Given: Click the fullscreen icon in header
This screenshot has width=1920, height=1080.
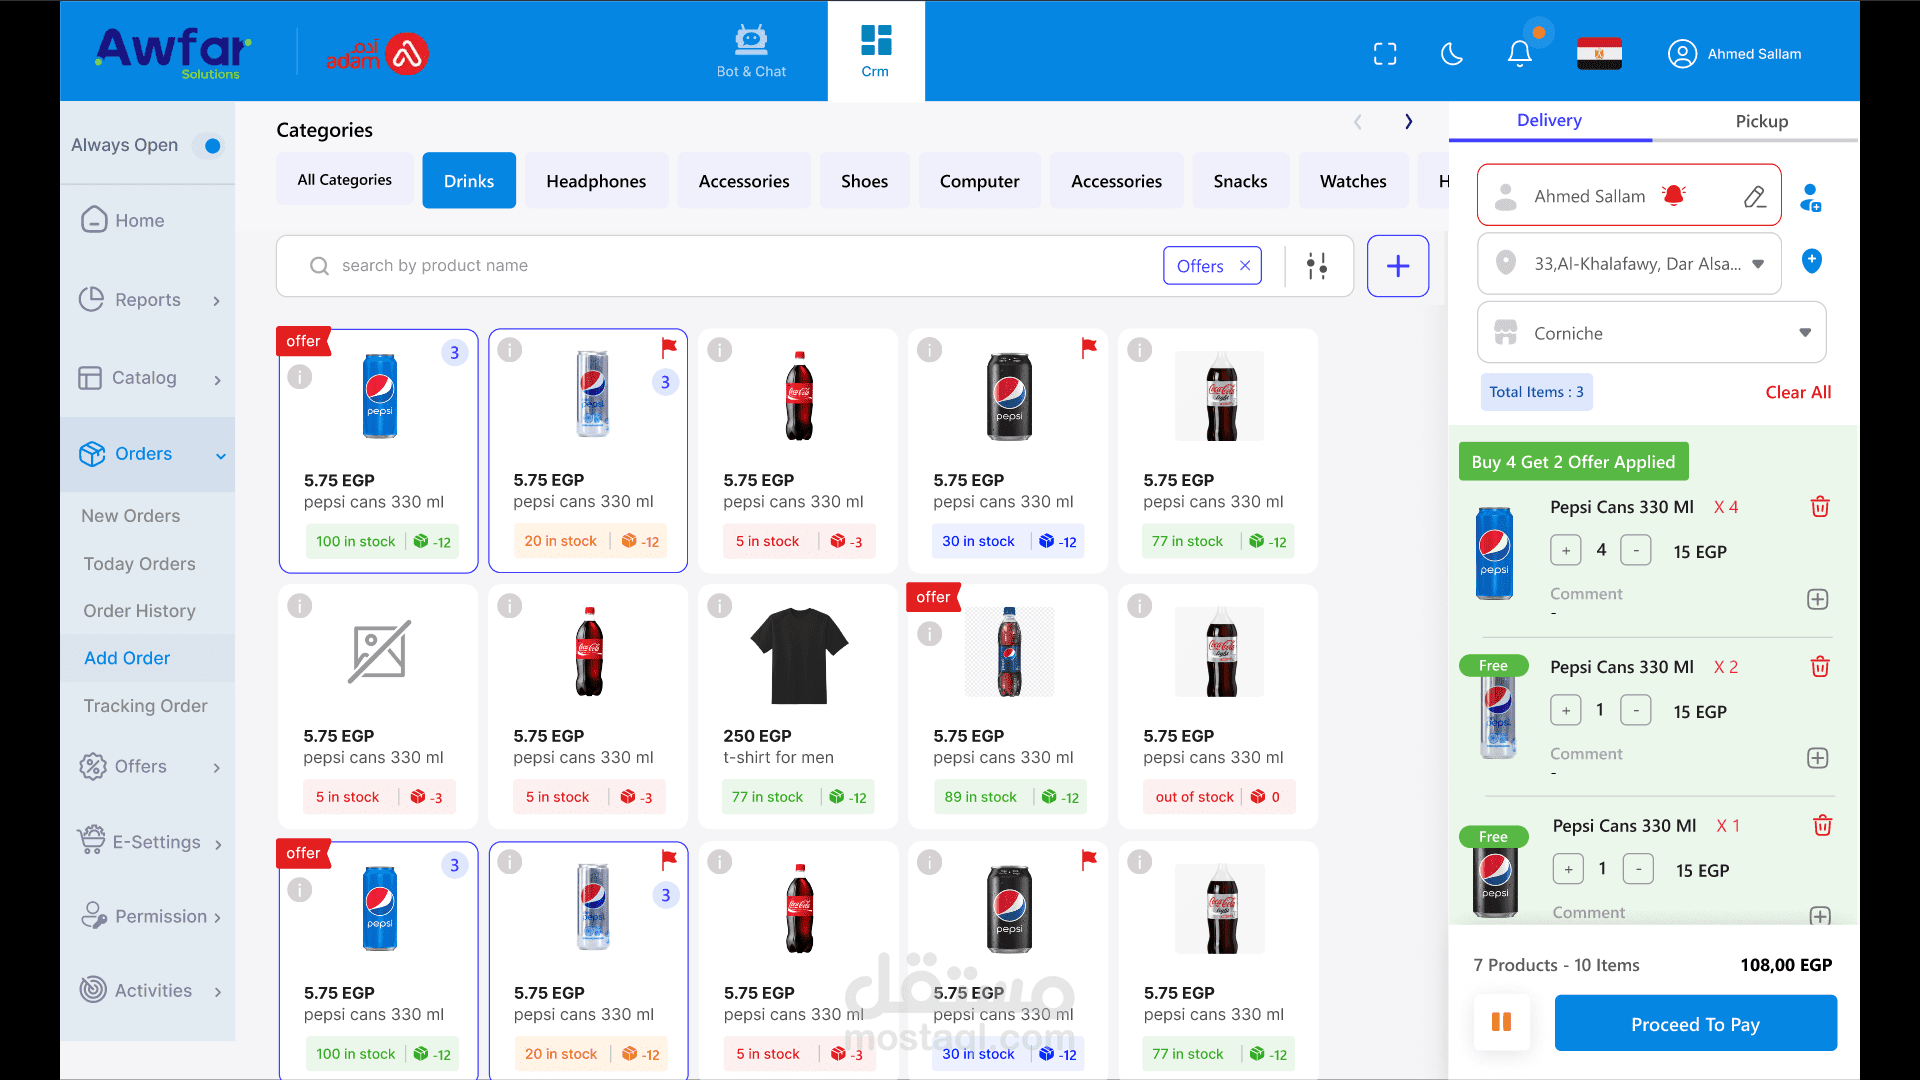Looking at the screenshot, I should click(x=1385, y=54).
